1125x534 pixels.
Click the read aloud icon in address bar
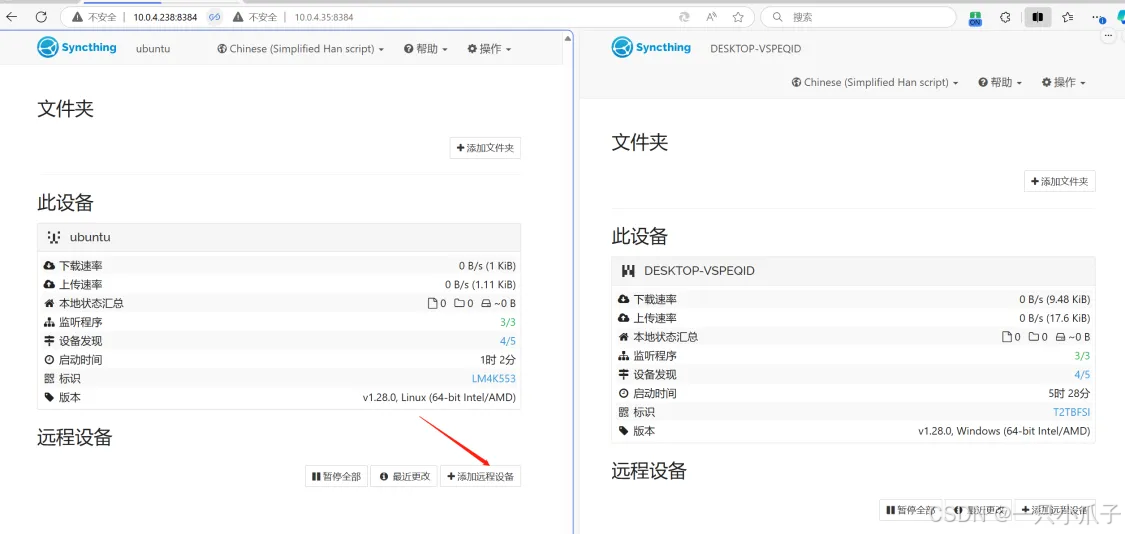711,17
